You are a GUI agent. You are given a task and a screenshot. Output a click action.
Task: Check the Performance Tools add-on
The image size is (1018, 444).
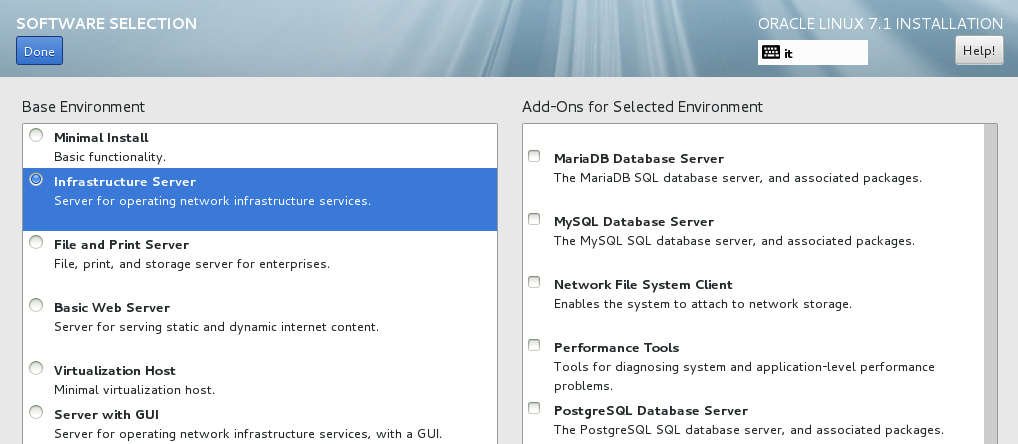coord(534,345)
